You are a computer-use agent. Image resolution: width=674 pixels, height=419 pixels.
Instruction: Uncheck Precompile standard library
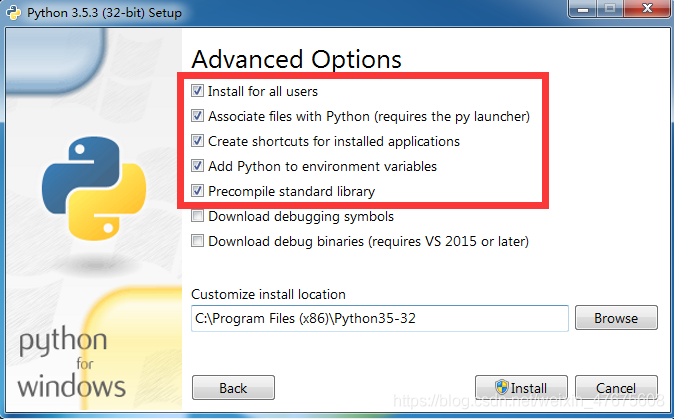(198, 191)
